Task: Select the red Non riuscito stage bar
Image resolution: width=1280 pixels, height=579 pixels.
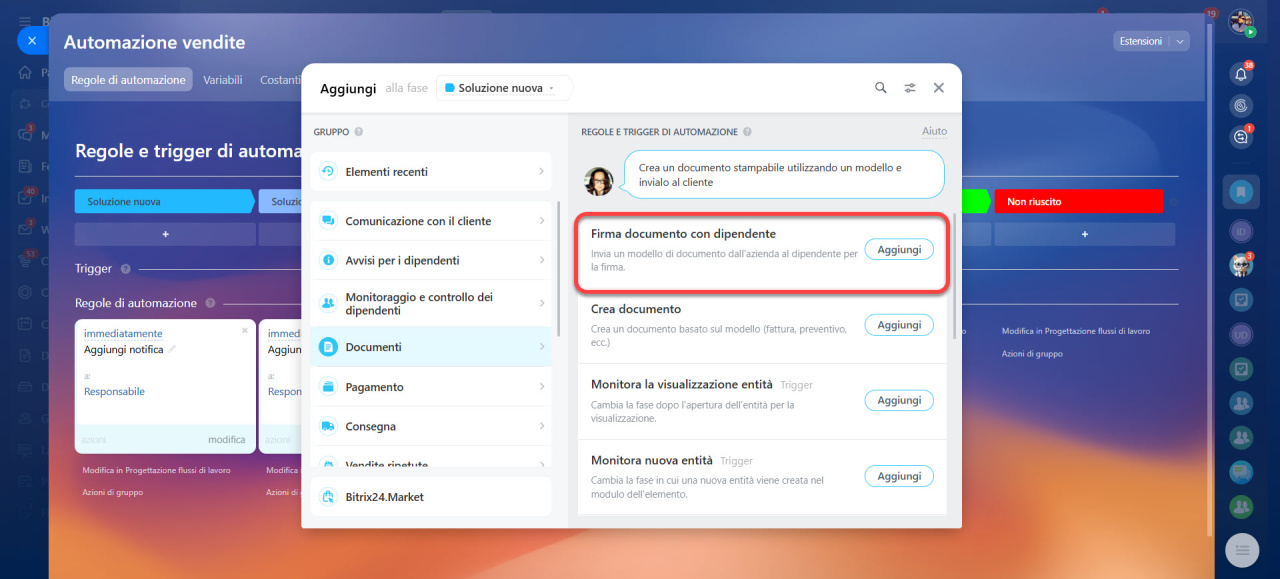Action: click(1079, 201)
